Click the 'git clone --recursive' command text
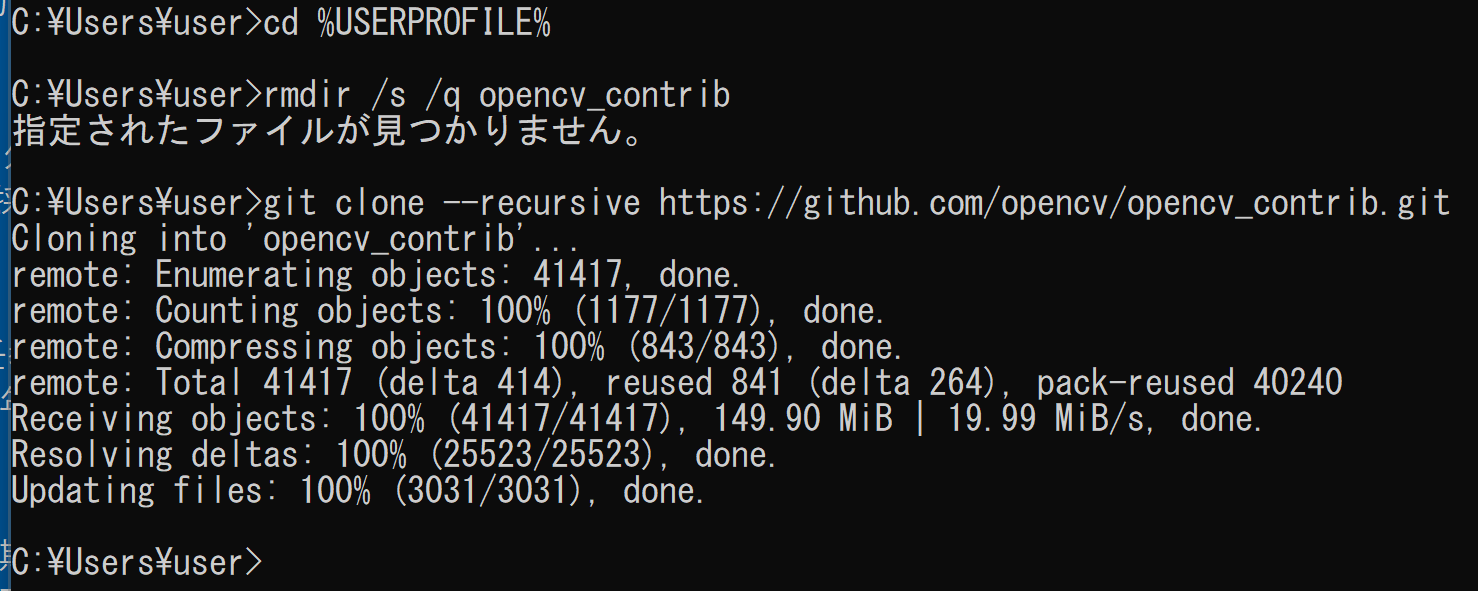The image size is (1478, 591). [x=452, y=204]
